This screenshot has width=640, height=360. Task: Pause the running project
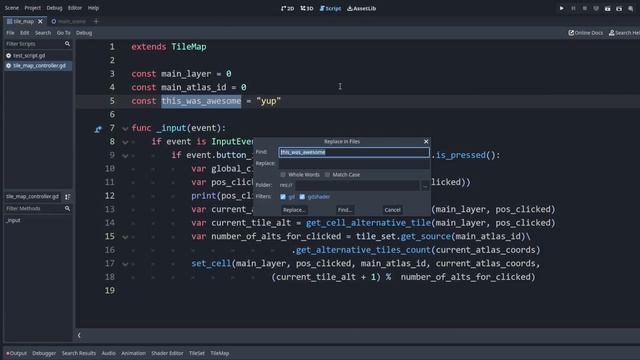(x=573, y=8)
